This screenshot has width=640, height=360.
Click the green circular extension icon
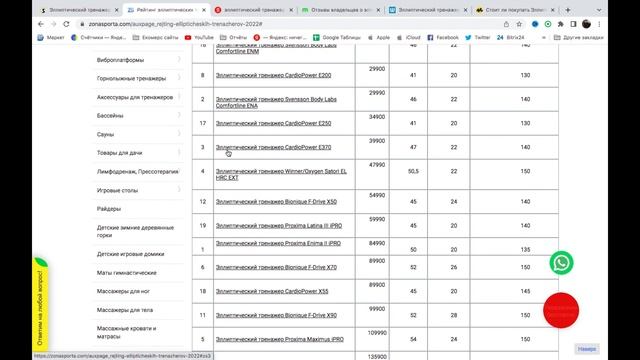click(548, 24)
